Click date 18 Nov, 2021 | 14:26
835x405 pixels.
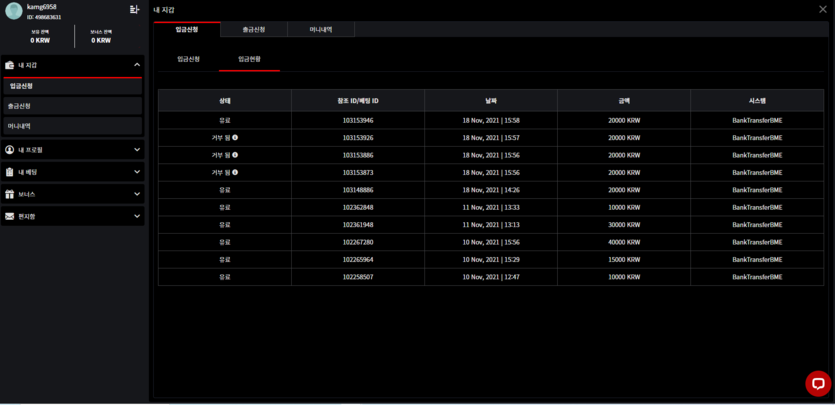click(x=491, y=190)
